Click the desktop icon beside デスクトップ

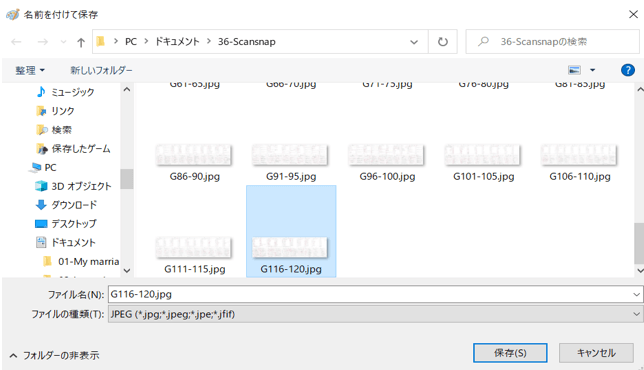tap(41, 224)
